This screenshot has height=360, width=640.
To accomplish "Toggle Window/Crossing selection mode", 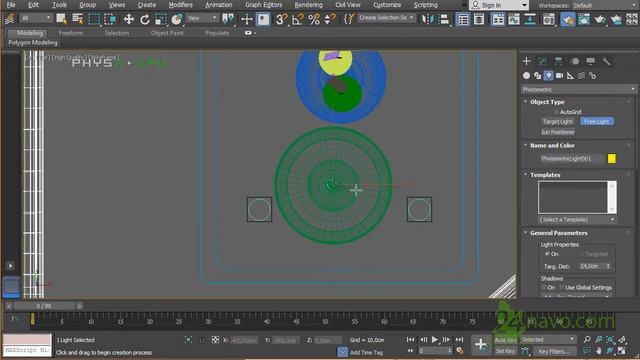I will pyautogui.click(x=110, y=19).
